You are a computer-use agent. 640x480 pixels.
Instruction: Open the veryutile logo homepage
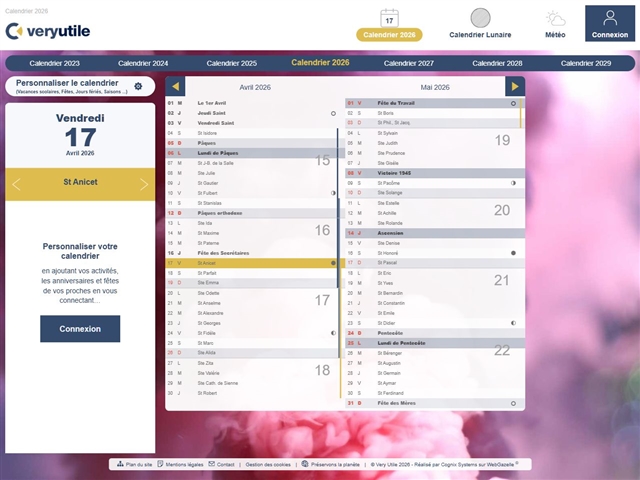(48, 31)
